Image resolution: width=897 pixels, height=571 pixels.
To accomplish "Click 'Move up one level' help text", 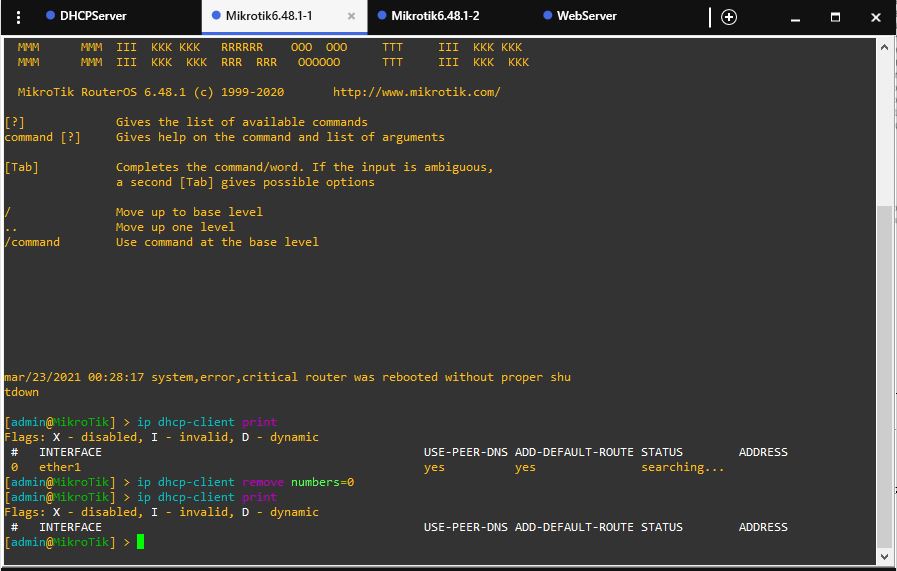I will pos(175,227).
